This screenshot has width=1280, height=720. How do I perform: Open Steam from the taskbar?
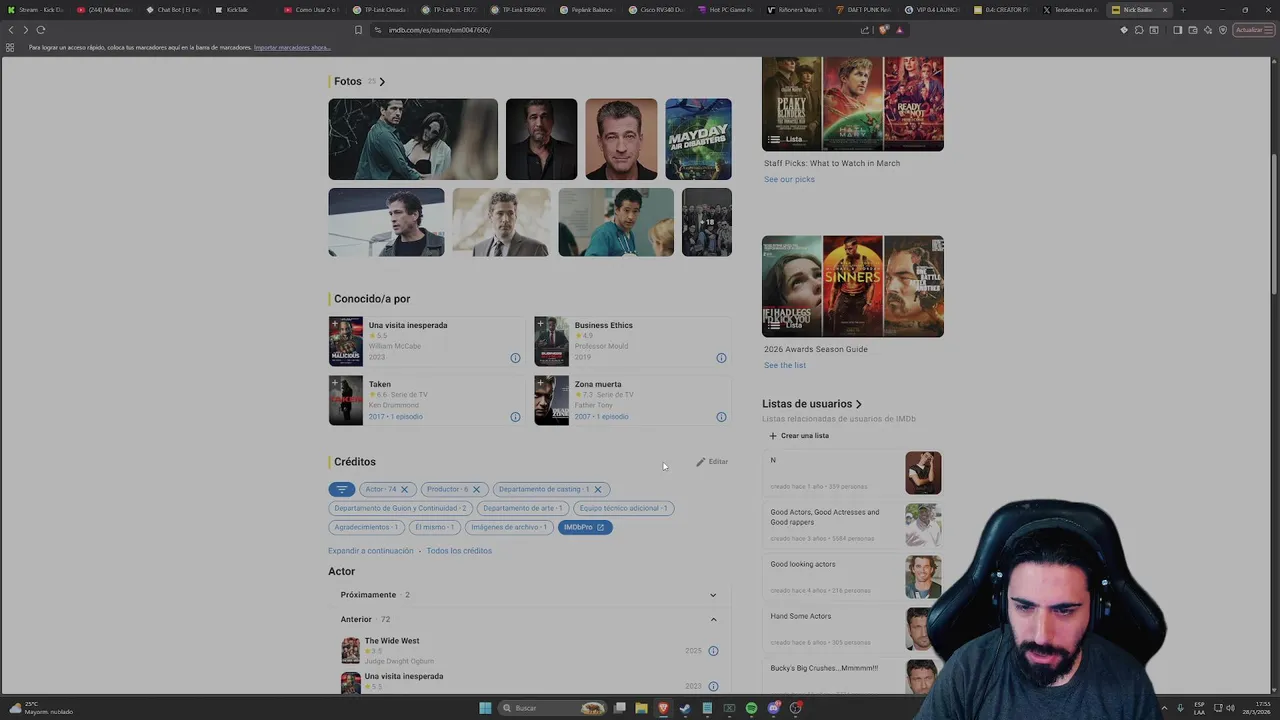pos(685,708)
